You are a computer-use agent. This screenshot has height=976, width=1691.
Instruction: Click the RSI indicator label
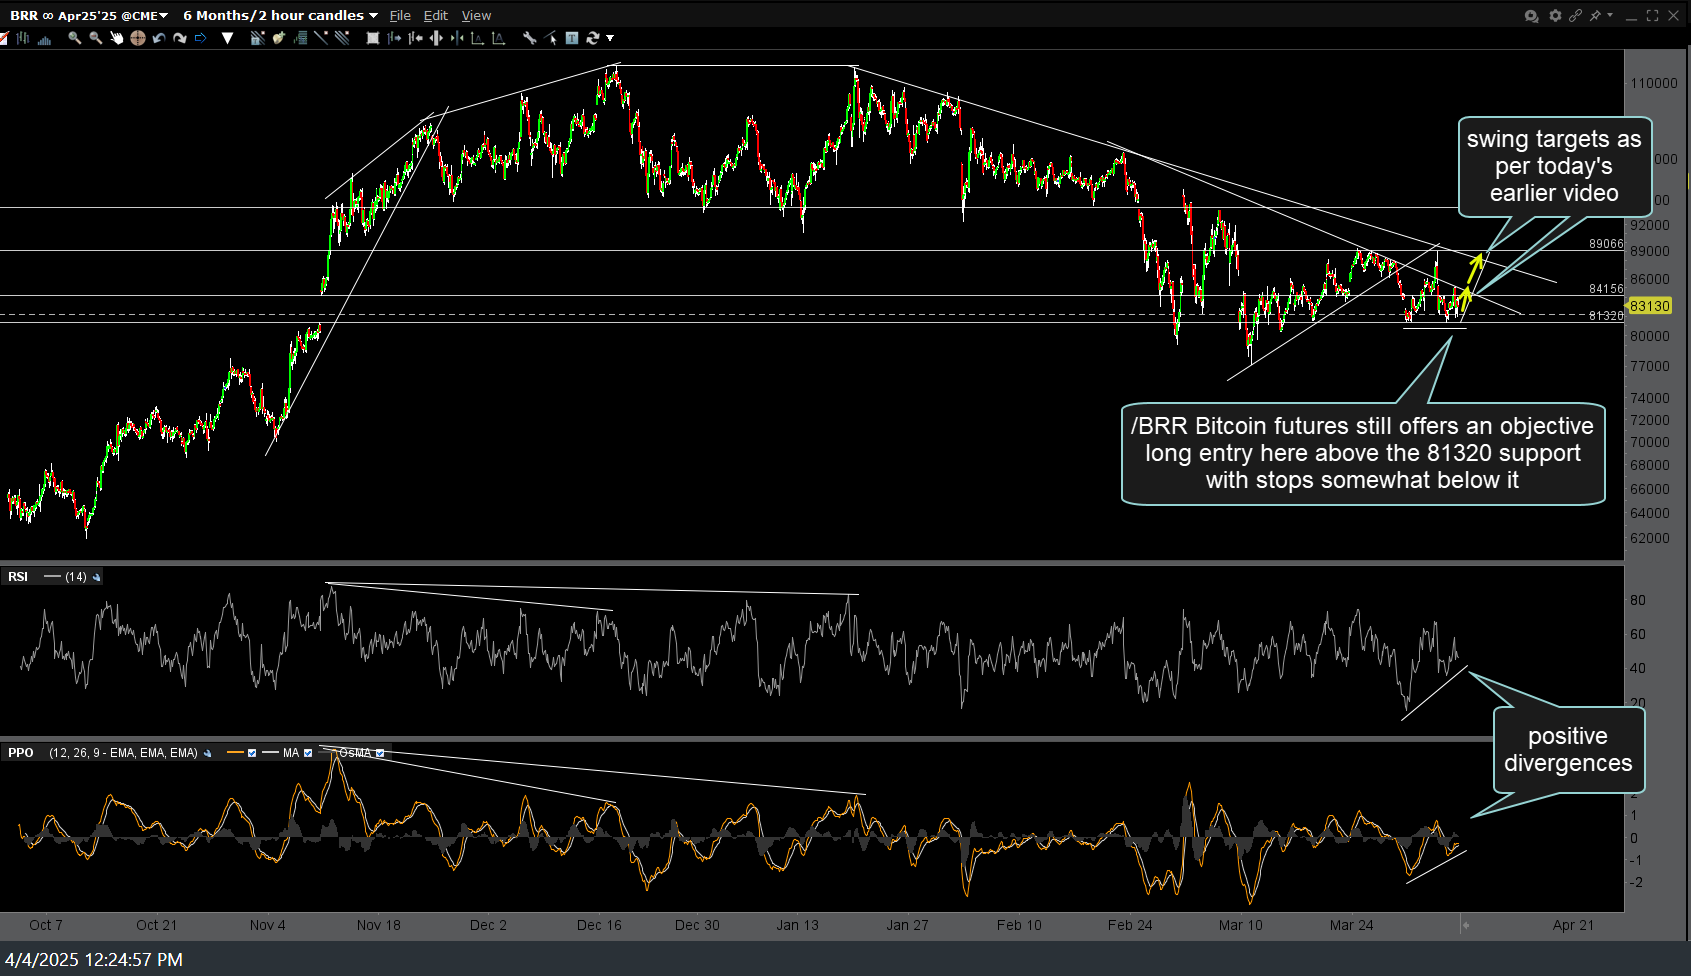point(18,577)
